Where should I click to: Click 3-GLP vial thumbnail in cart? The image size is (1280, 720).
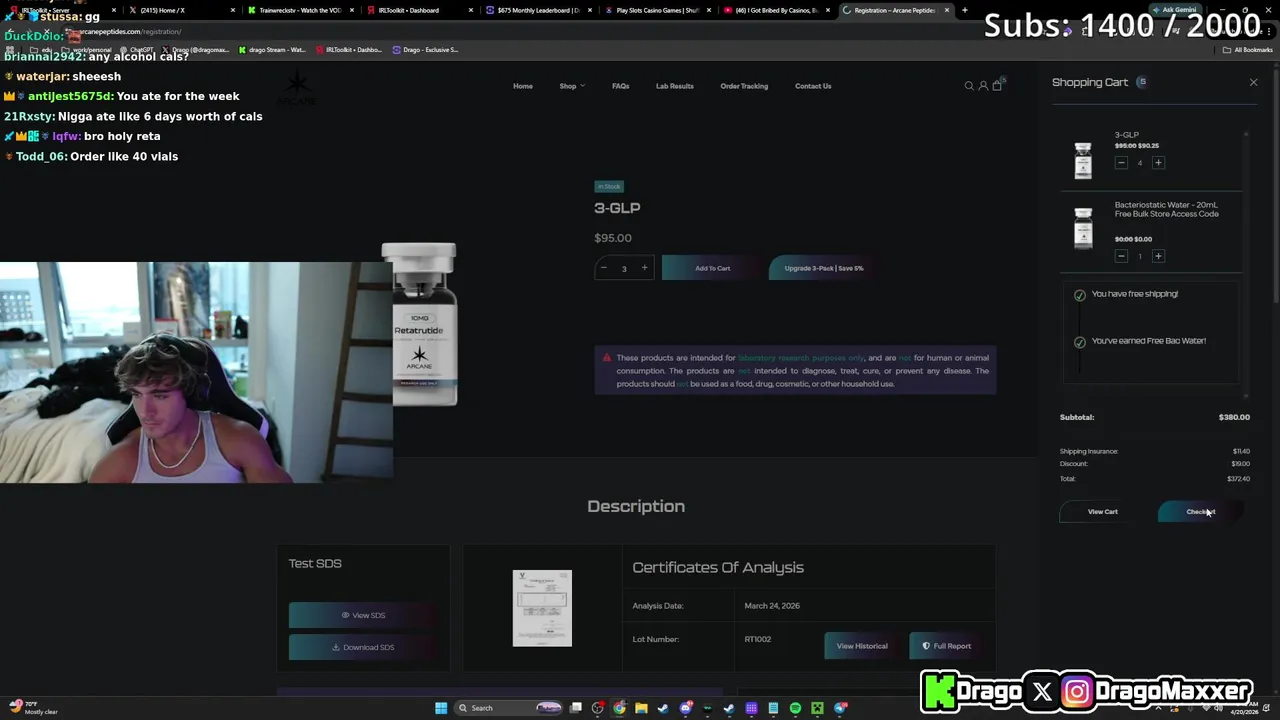[x=1083, y=160]
